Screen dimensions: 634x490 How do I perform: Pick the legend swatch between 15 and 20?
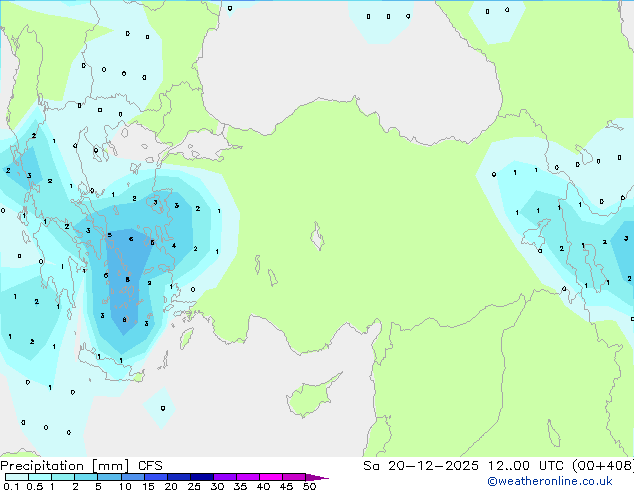point(155,477)
